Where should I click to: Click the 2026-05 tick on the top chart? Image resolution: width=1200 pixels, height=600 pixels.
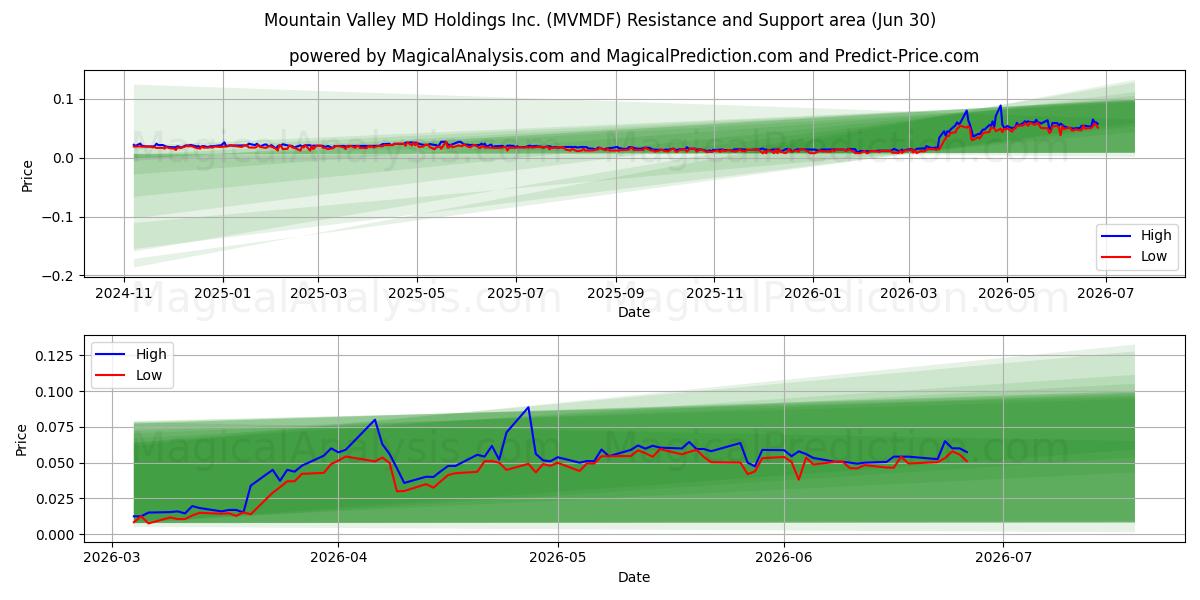[x=1007, y=293]
